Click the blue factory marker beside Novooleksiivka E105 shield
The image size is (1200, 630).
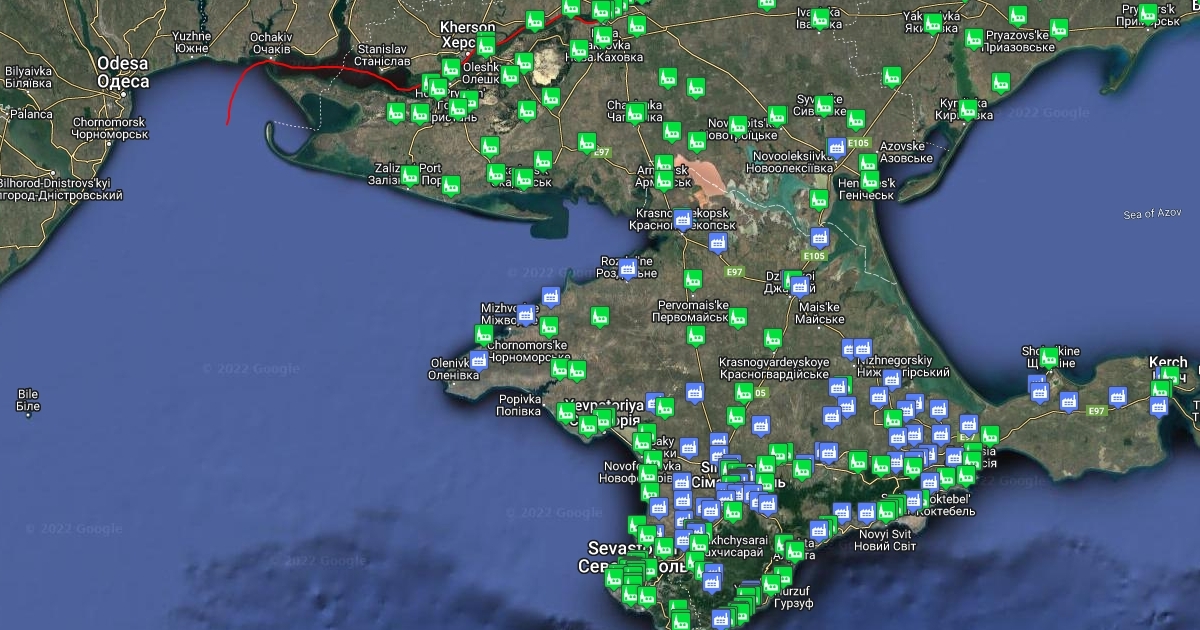pyautogui.click(x=836, y=147)
